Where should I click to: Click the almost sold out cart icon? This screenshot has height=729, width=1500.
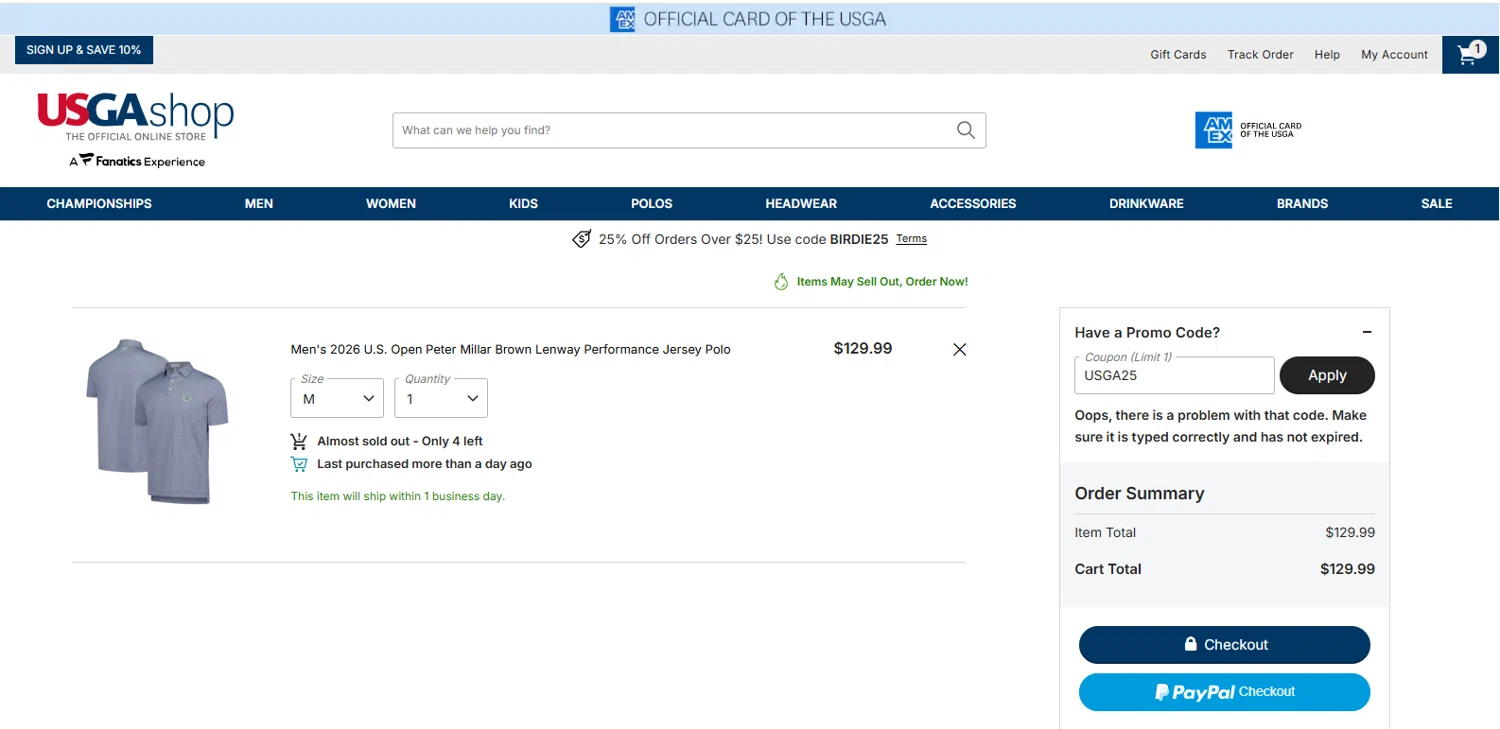[x=299, y=441]
